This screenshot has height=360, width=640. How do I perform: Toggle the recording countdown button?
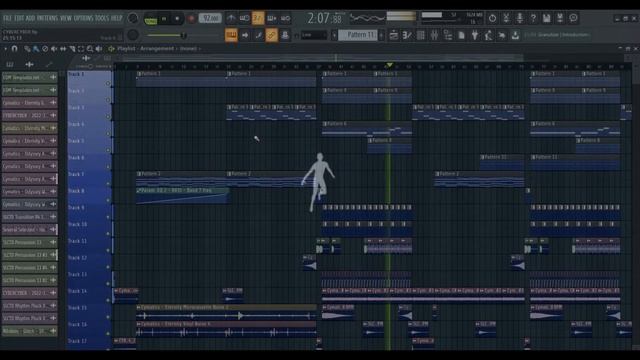pos(258,18)
